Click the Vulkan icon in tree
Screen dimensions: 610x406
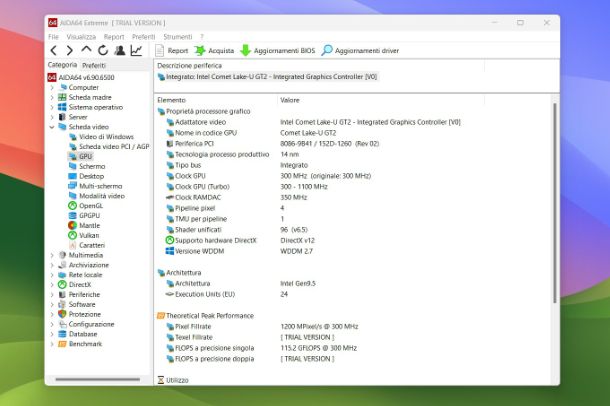[72, 235]
